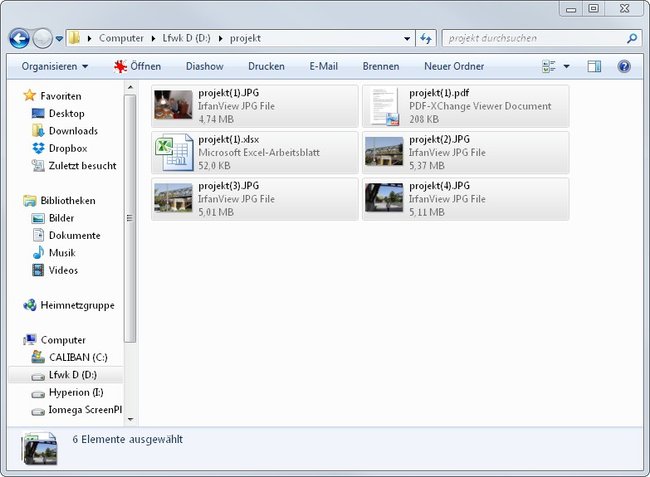The width and height of the screenshot is (650, 477).
Task: Click E-Mail in the toolbar
Action: [323, 66]
